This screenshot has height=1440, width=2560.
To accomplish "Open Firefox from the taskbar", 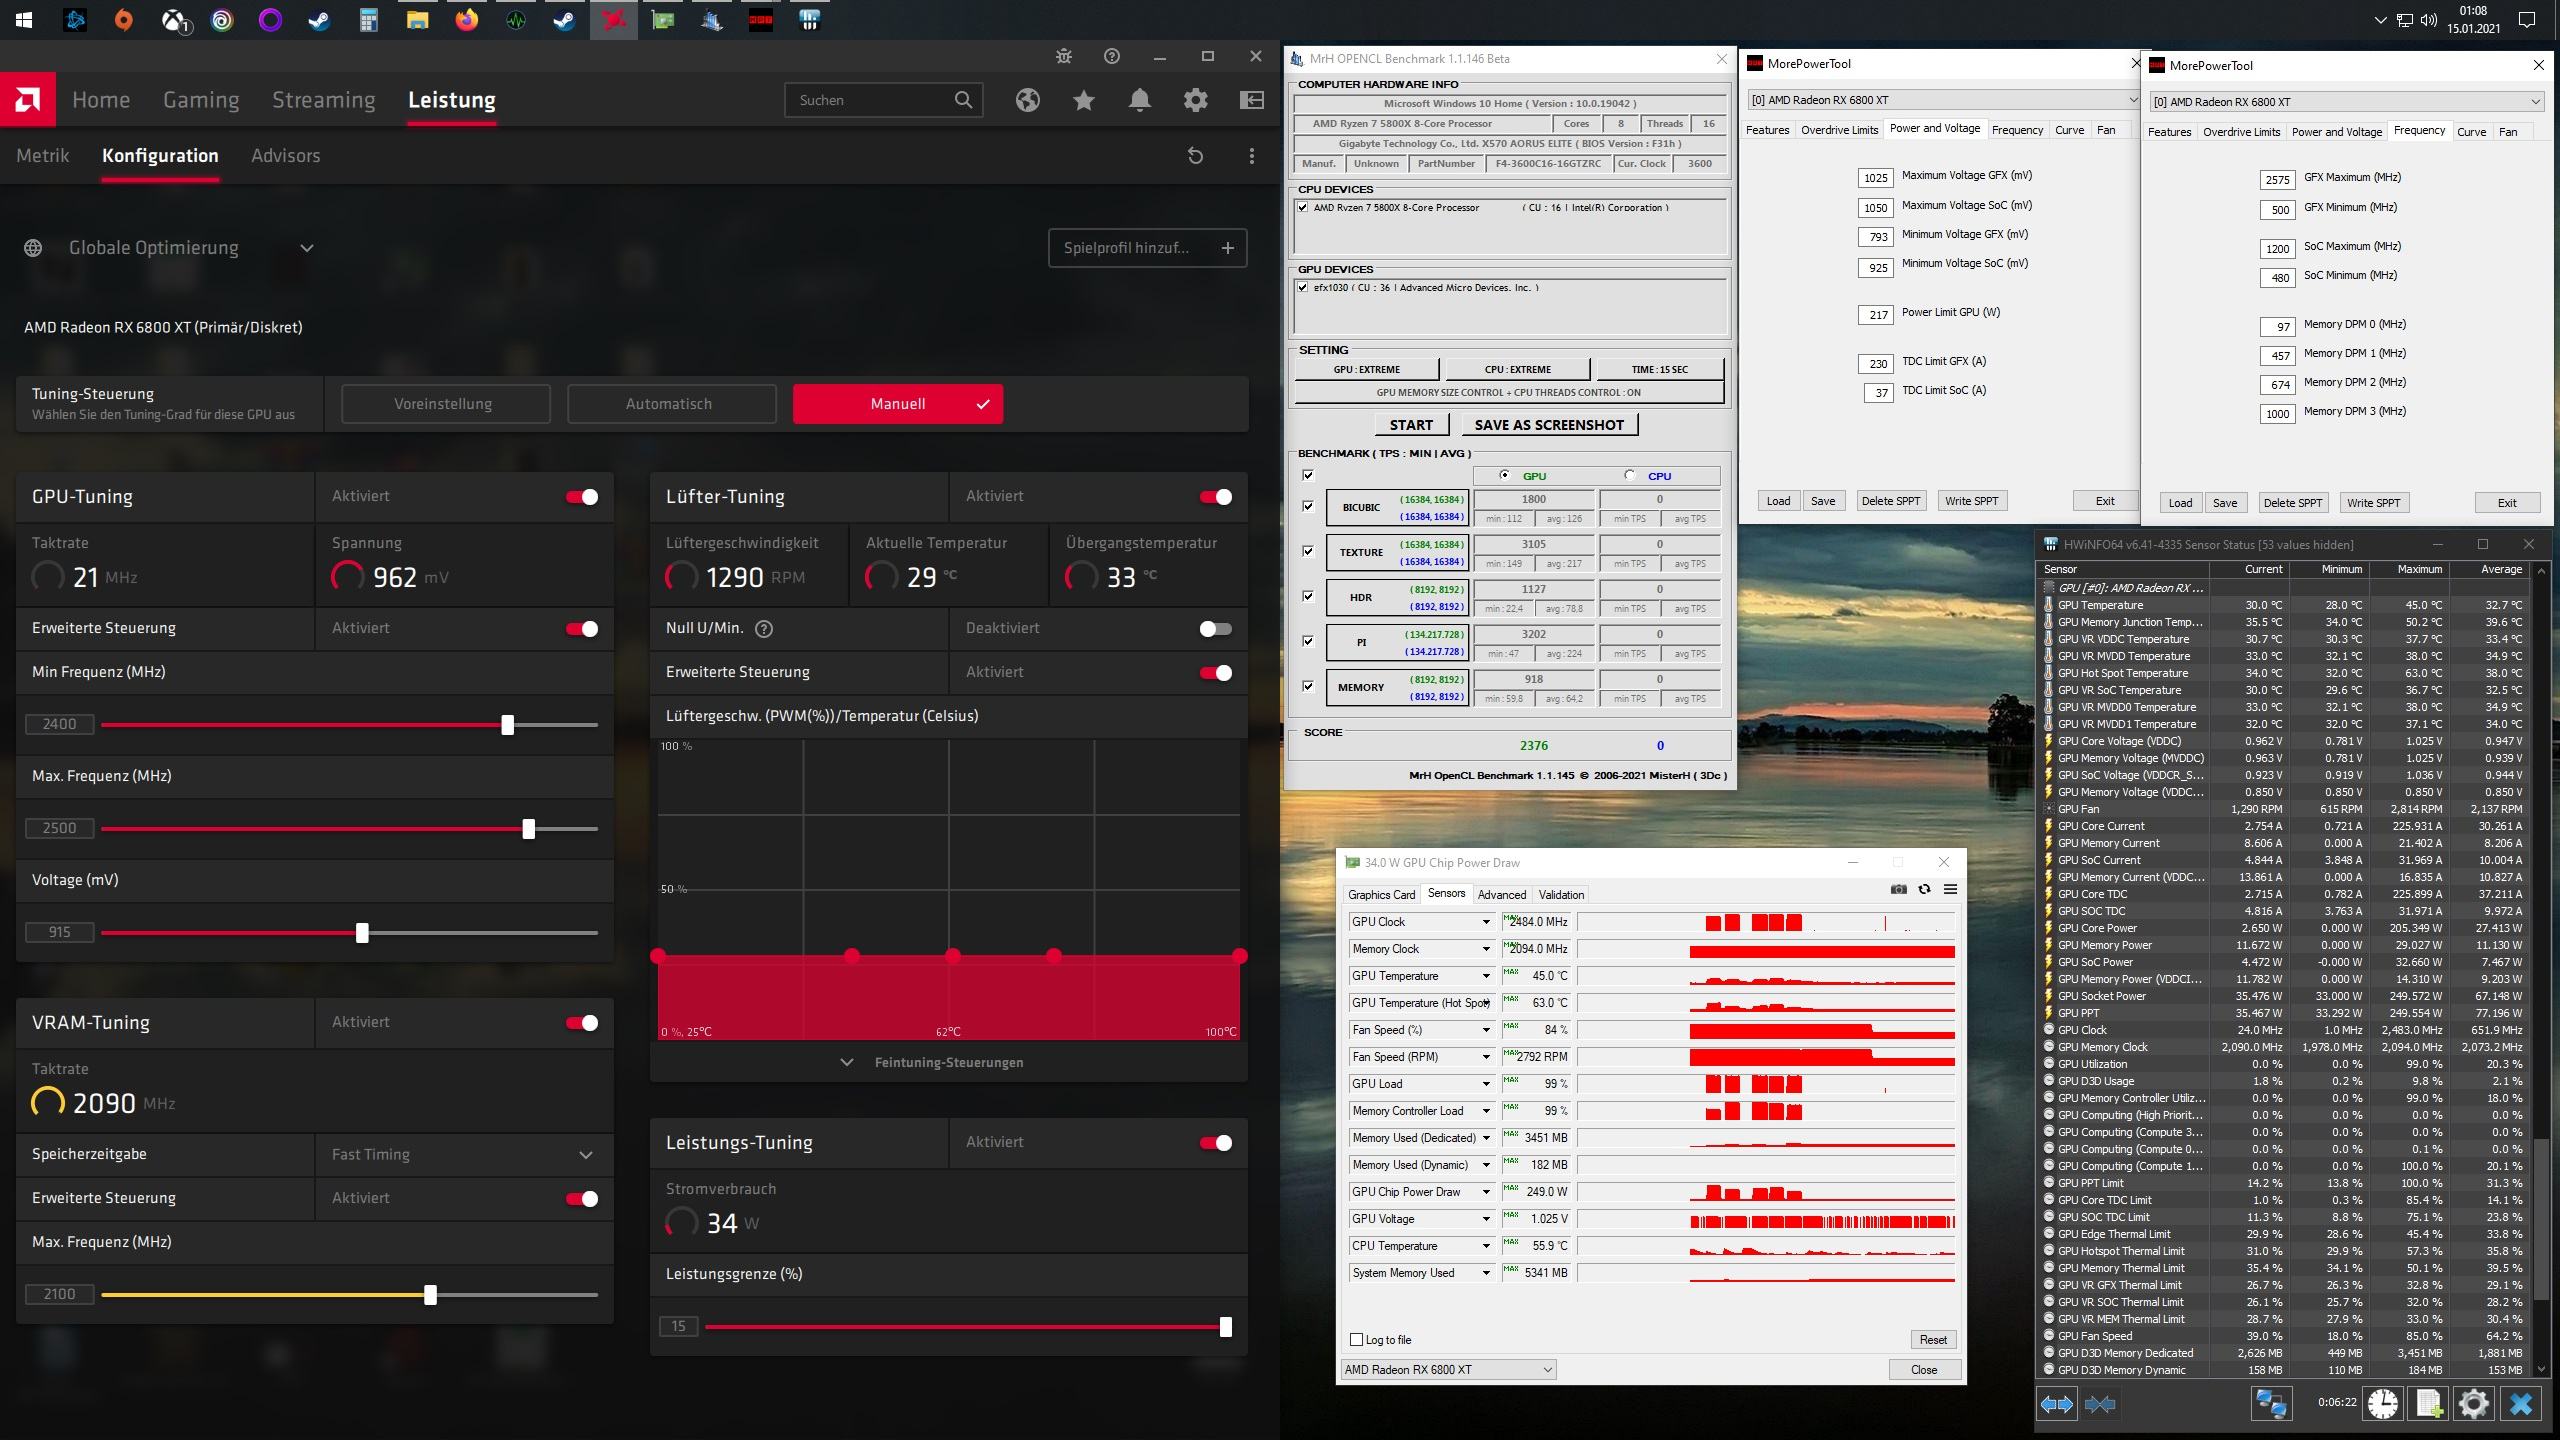I will tap(466, 19).
